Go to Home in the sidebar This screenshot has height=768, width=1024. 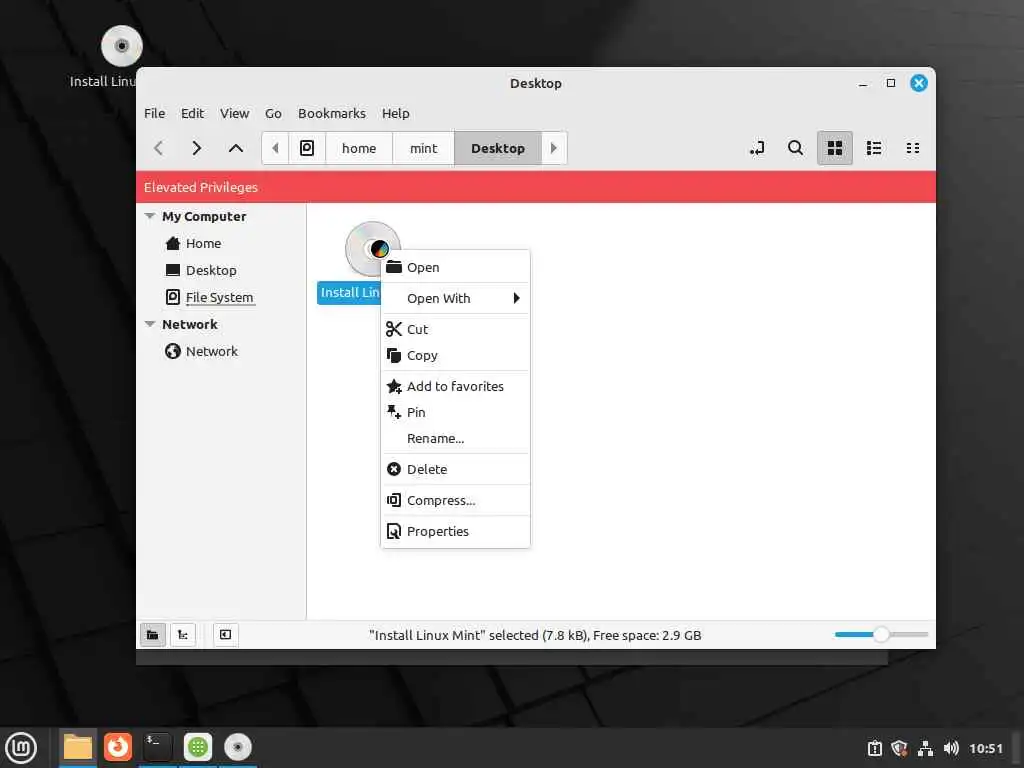(204, 244)
